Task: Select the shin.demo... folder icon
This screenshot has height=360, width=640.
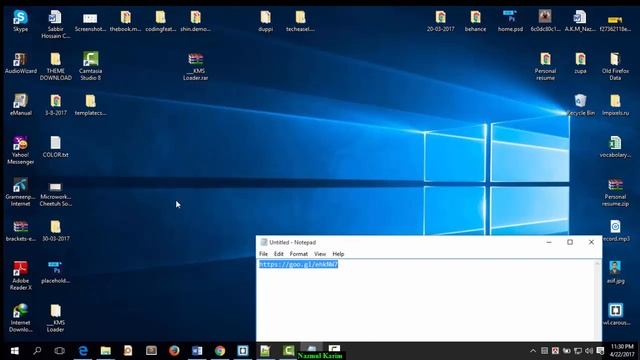Action: coord(196,21)
